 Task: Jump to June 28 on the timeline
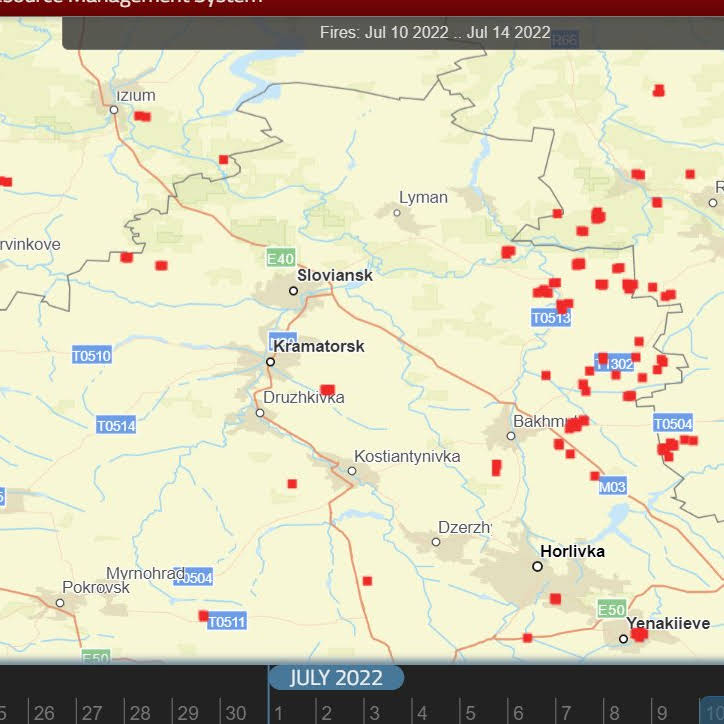point(140,712)
